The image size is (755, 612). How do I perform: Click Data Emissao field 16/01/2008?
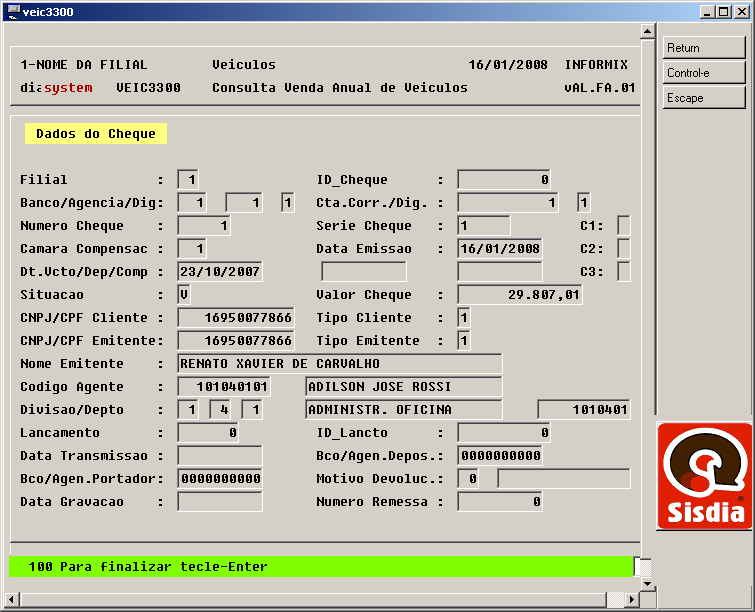[x=500, y=248]
